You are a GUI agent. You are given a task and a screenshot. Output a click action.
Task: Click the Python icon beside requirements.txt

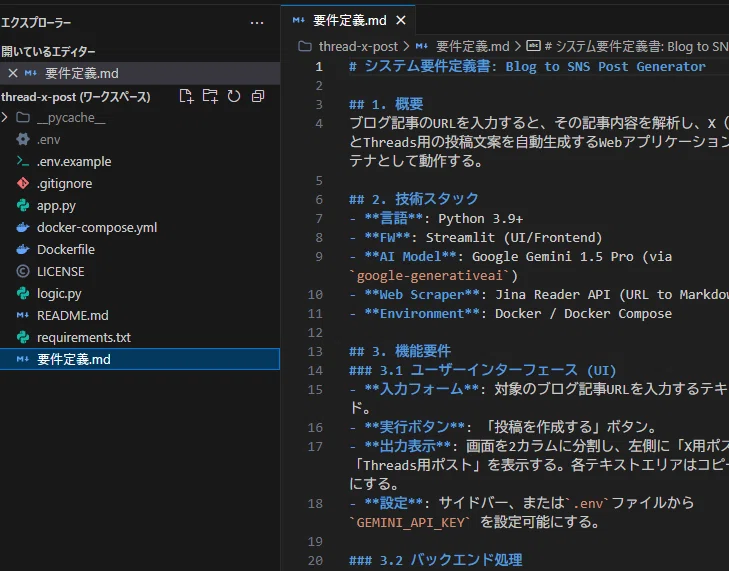(23, 338)
